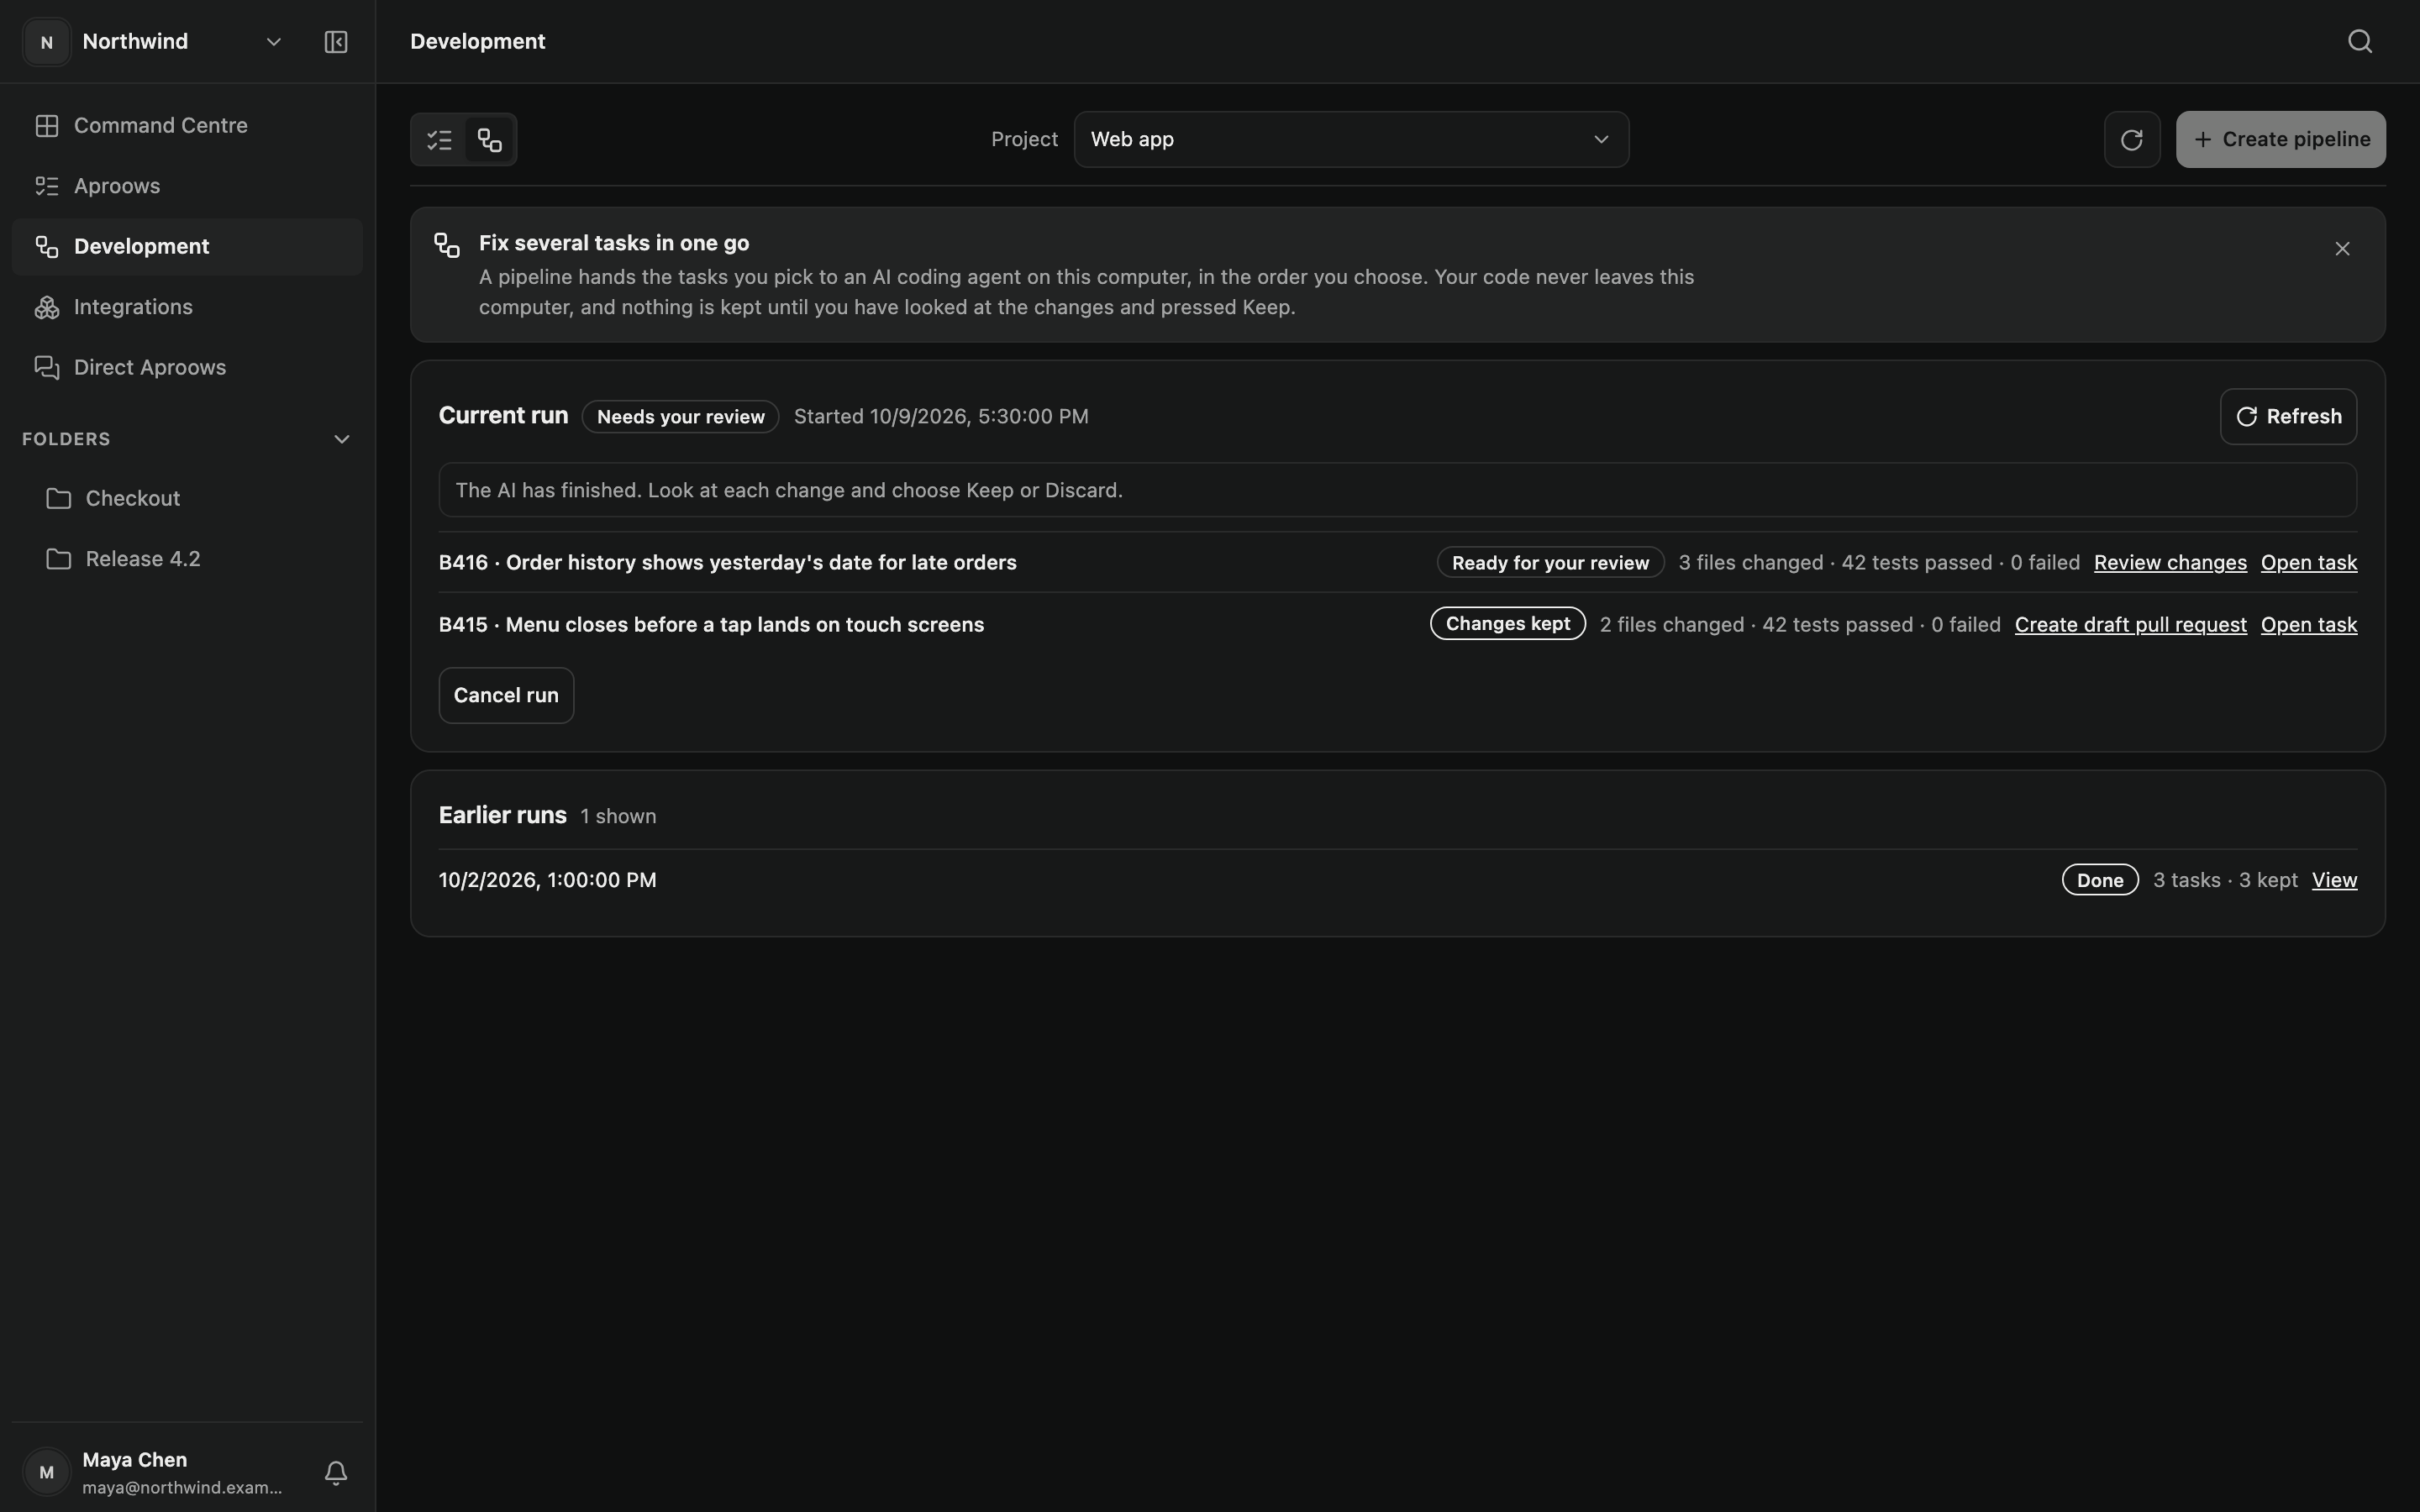
Task: Switch to pipeline view toggle
Action: (x=489, y=140)
